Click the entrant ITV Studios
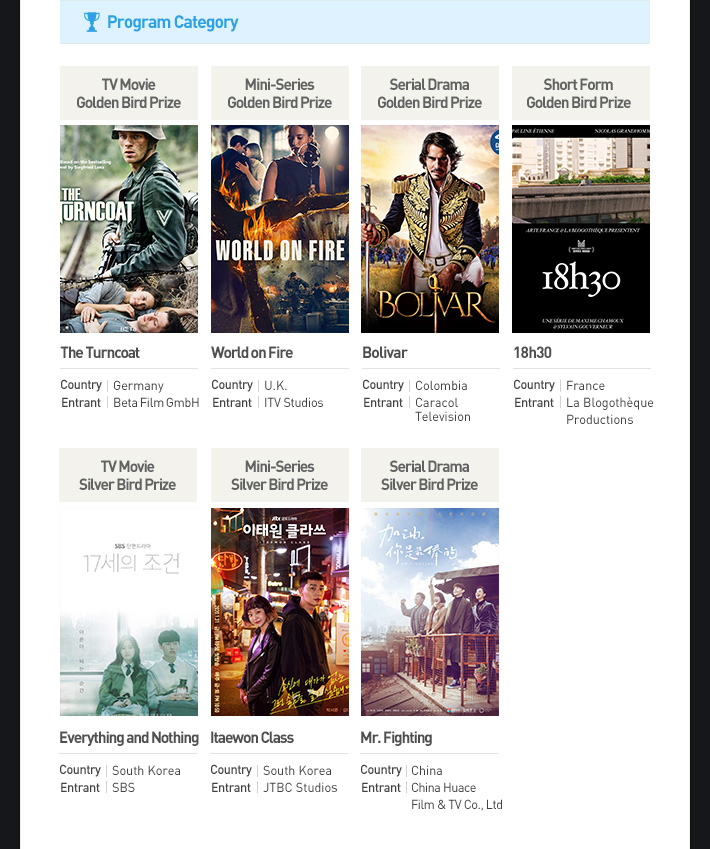Screen dimensions: 710x849 coord(294,403)
